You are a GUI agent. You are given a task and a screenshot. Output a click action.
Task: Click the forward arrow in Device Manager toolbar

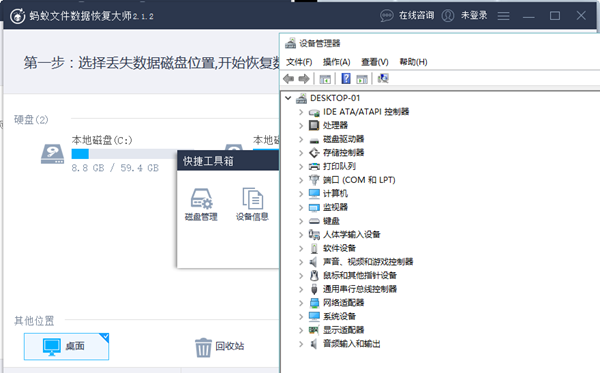tap(304, 79)
